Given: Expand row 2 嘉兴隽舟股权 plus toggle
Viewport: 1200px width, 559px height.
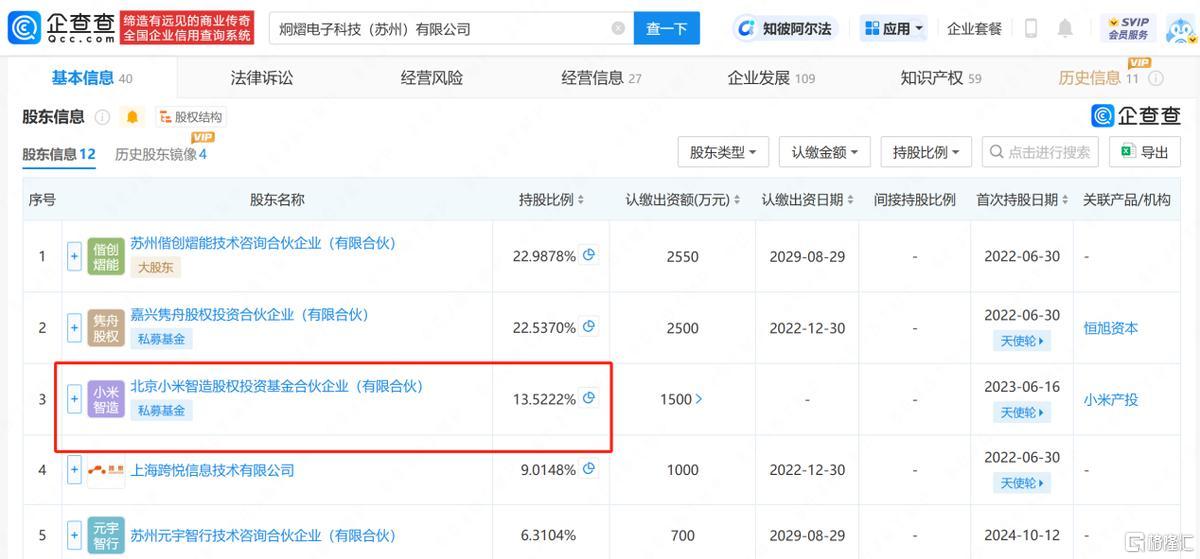Looking at the screenshot, I should (74, 328).
